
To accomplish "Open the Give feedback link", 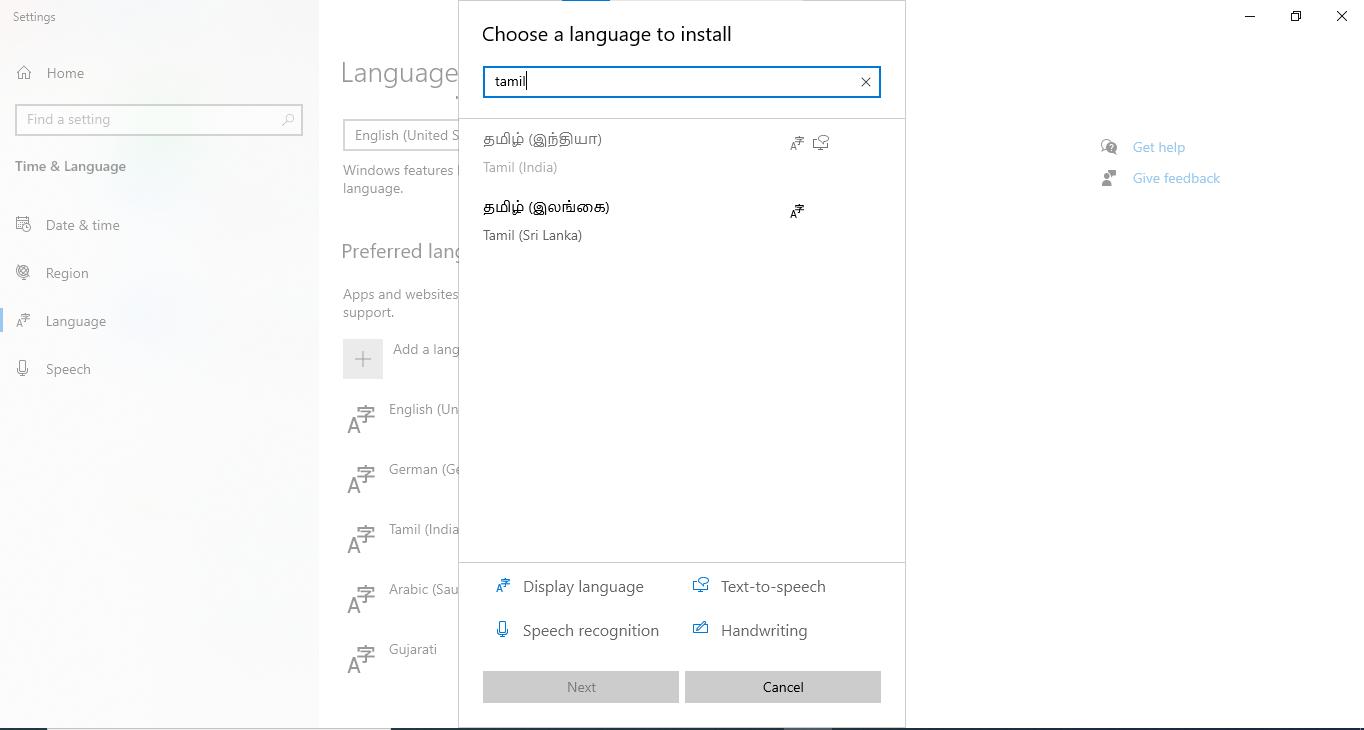I will click(1176, 178).
